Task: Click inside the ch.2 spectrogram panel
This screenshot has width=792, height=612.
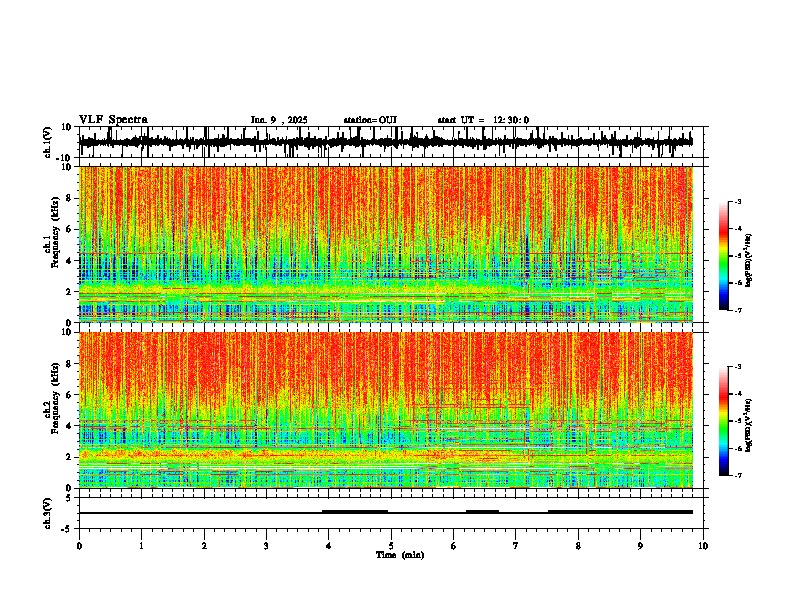Action: (386, 410)
